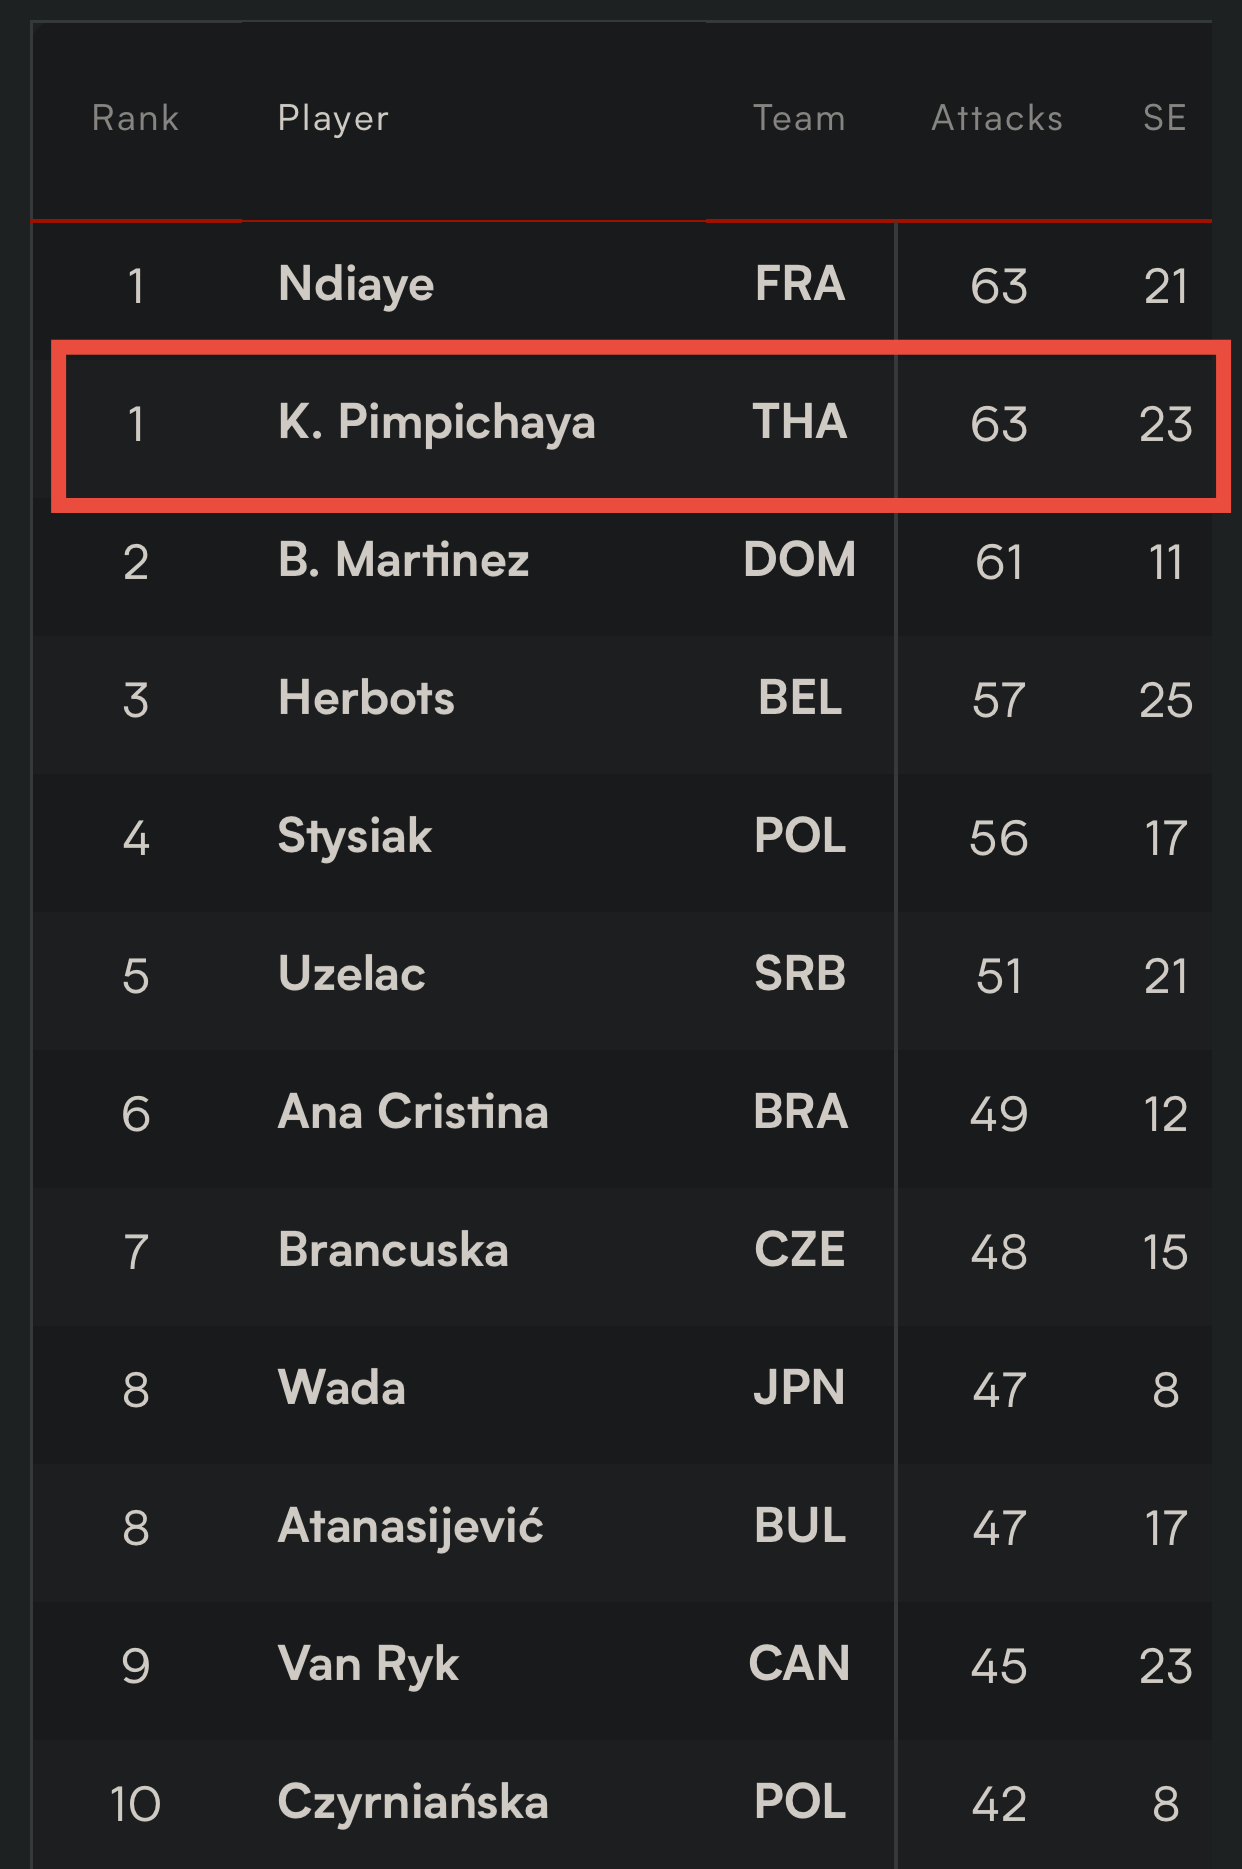Sort table by the Rank column header
1242x1869 pixels.
point(135,118)
